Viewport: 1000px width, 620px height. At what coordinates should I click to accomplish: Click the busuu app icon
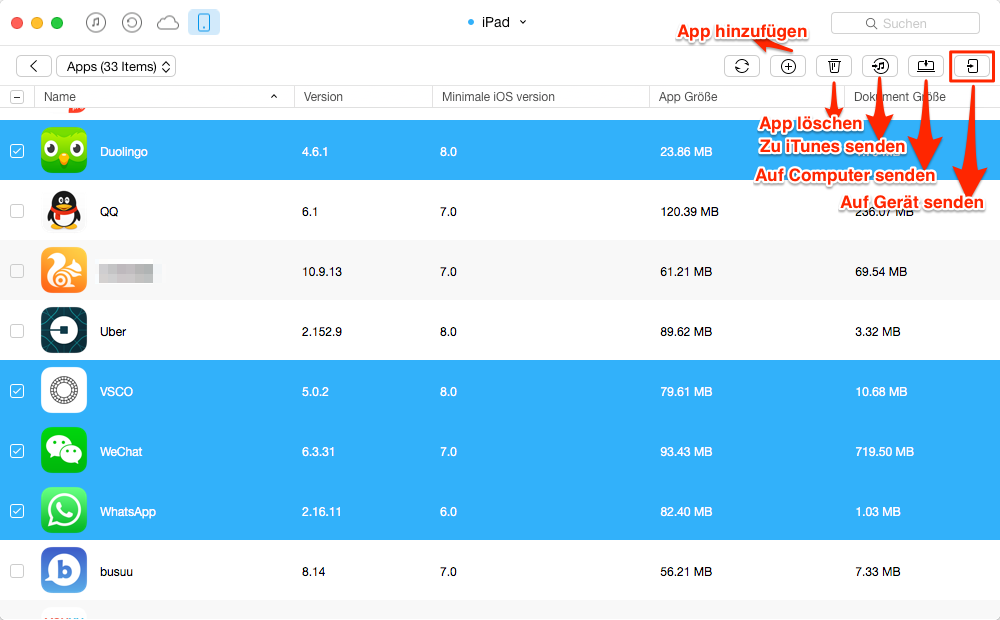click(x=64, y=570)
